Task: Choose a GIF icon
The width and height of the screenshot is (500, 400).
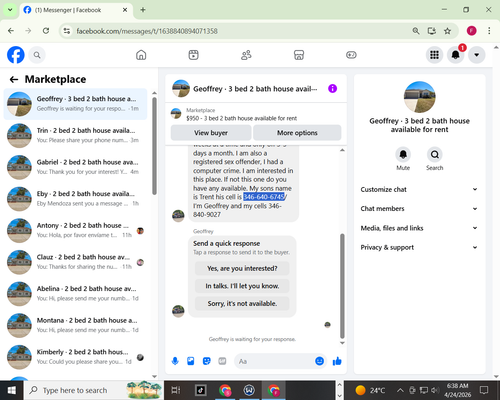Action: pos(222,361)
